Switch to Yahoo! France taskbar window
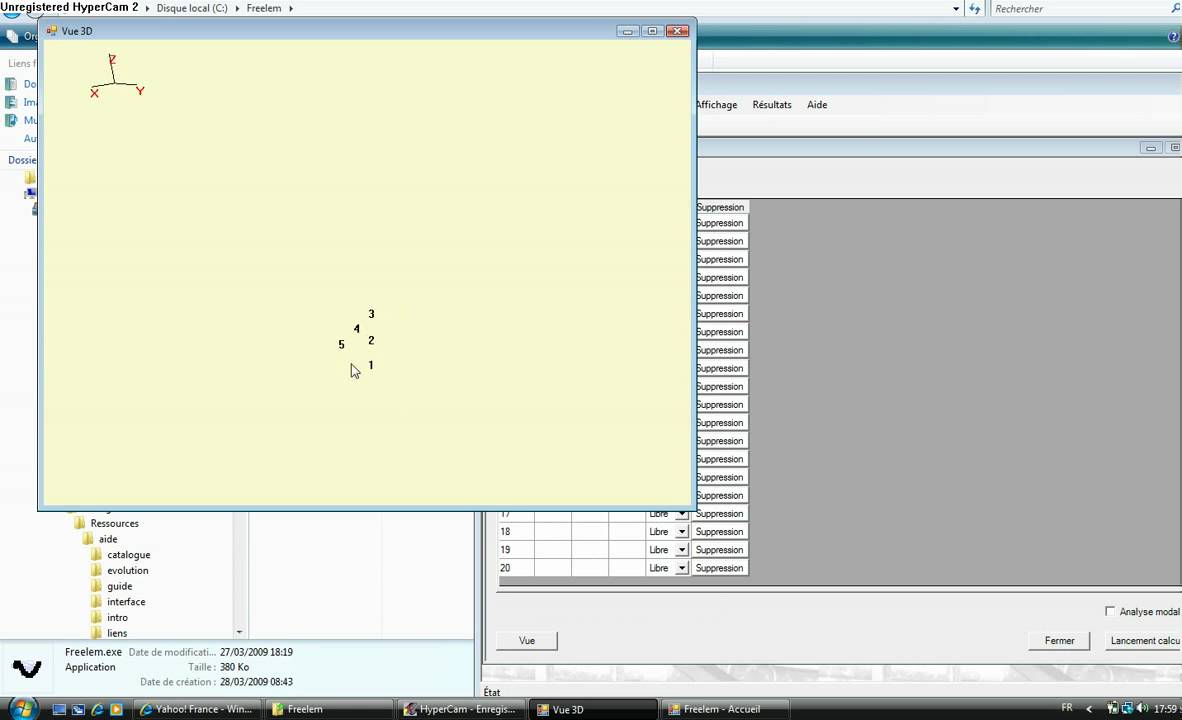This screenshot has height=720, width=1182. coord(198,709)
